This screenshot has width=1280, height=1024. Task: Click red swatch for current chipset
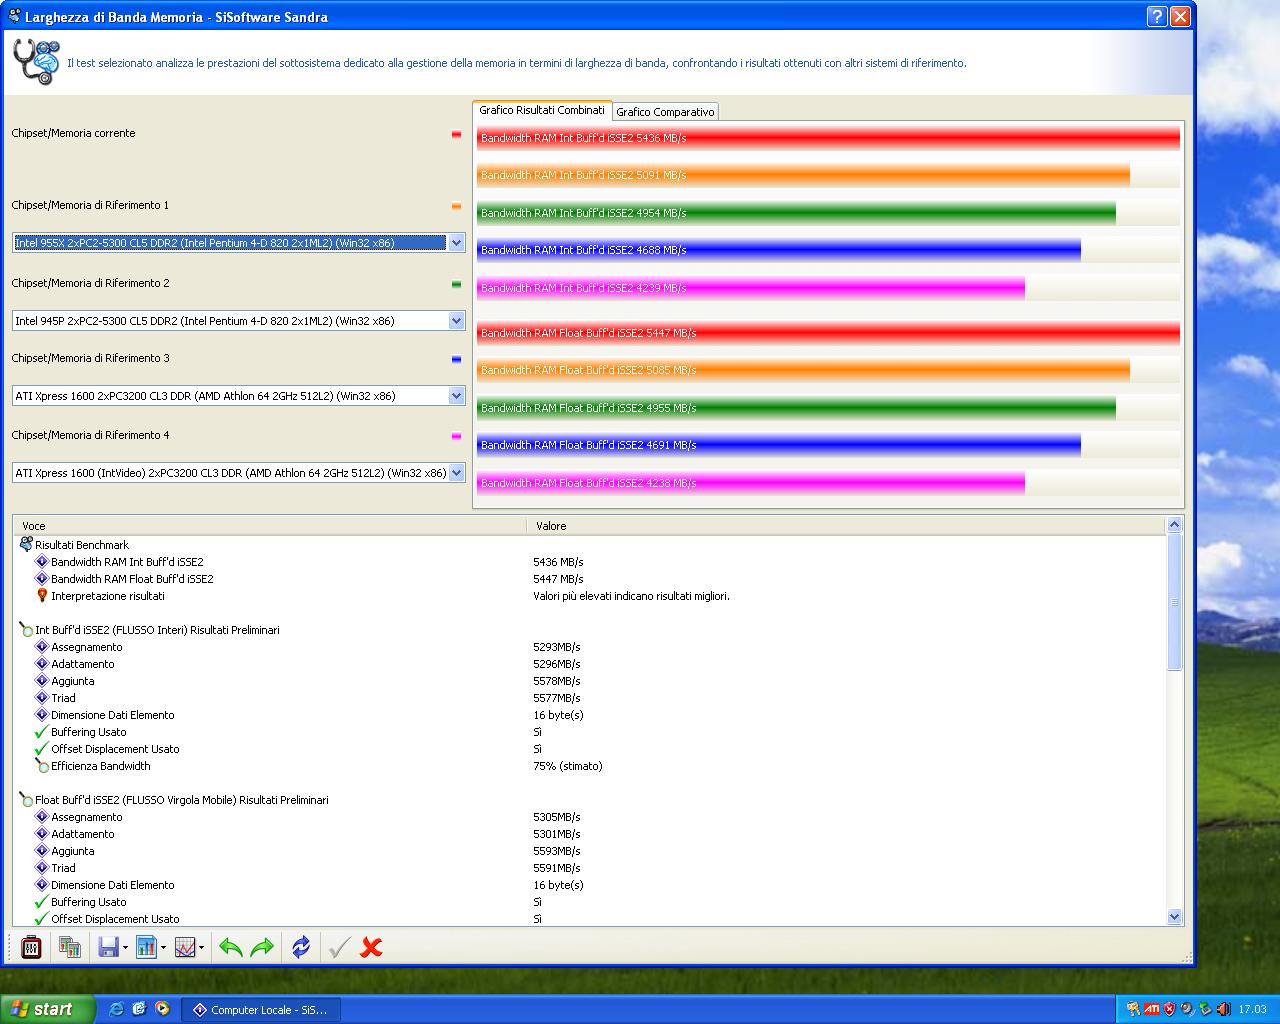click(x=456, y=133)
